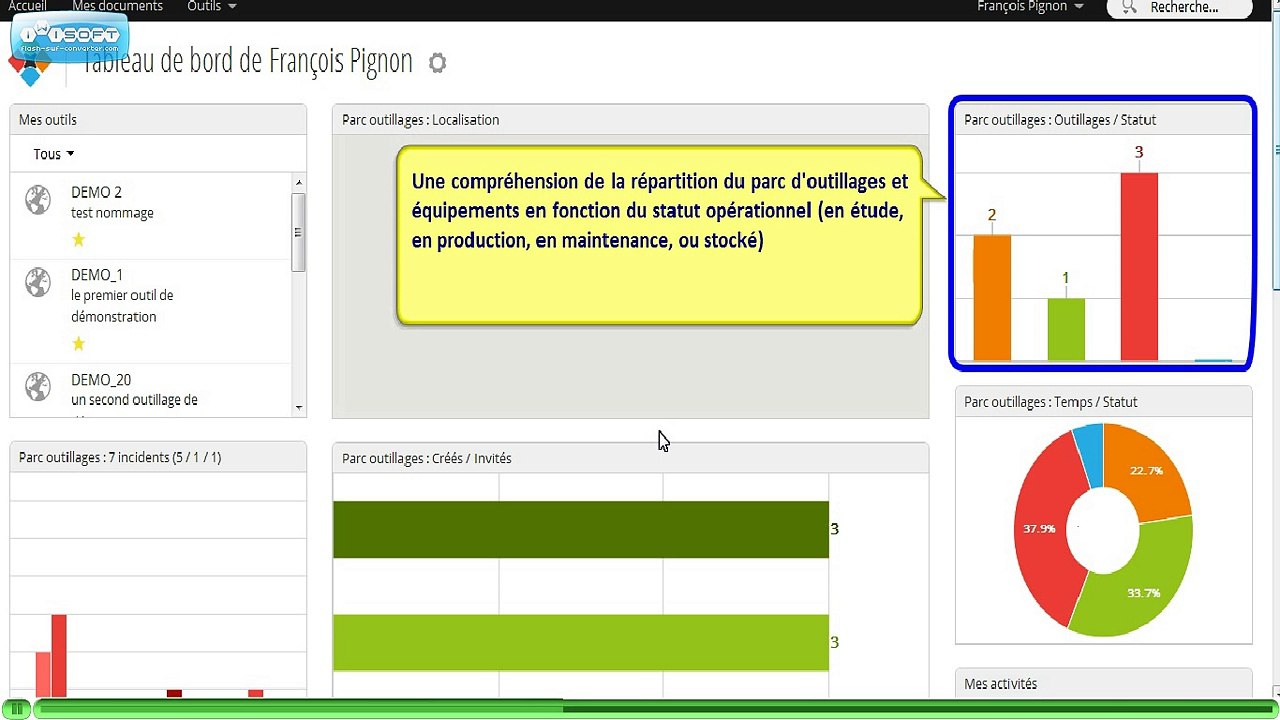
Task: Open dashboard settings gear icon
Action: [x=437, y=63]
